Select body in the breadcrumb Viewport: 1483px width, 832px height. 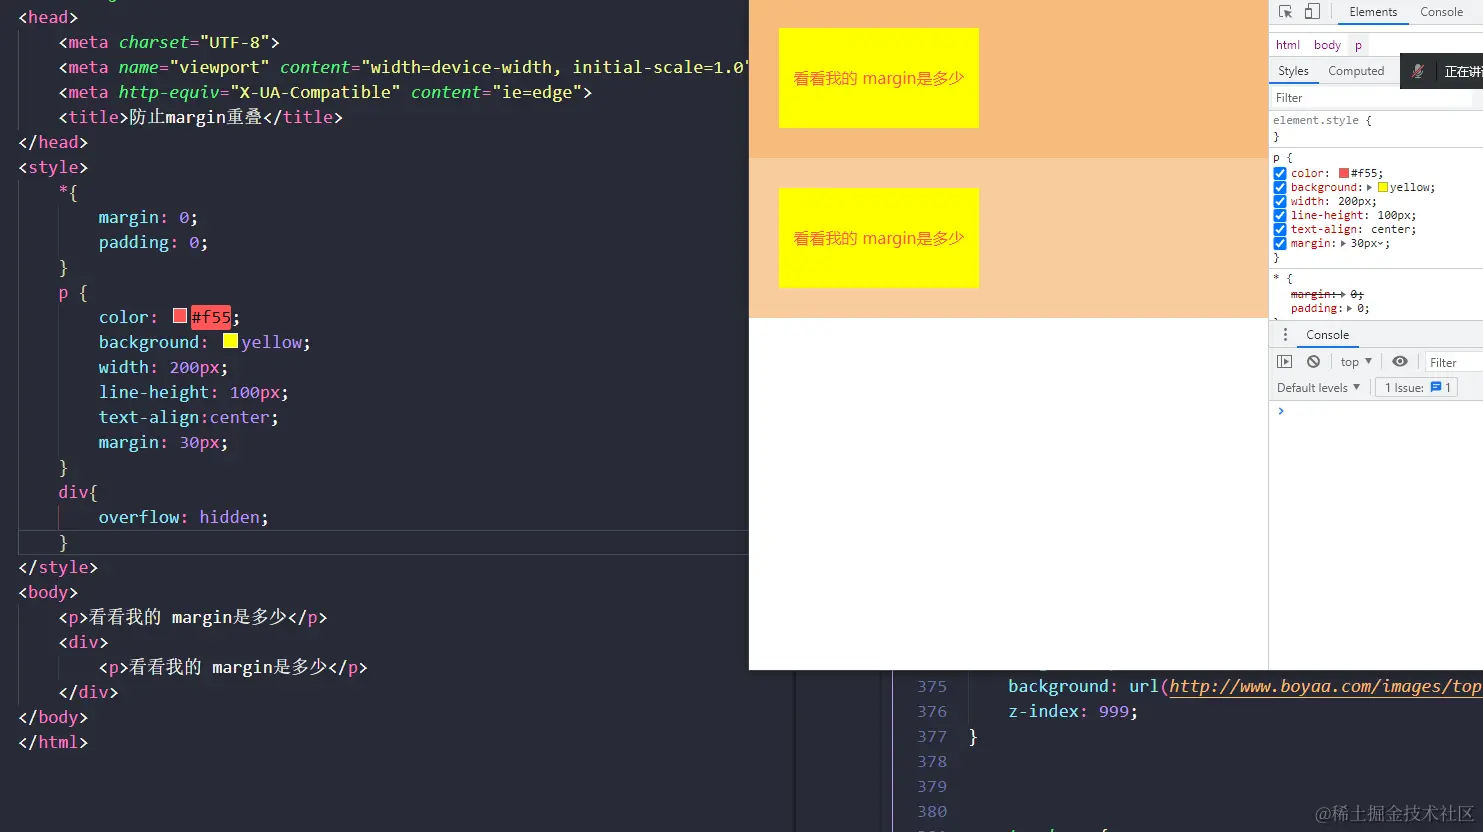[1327, 45]
